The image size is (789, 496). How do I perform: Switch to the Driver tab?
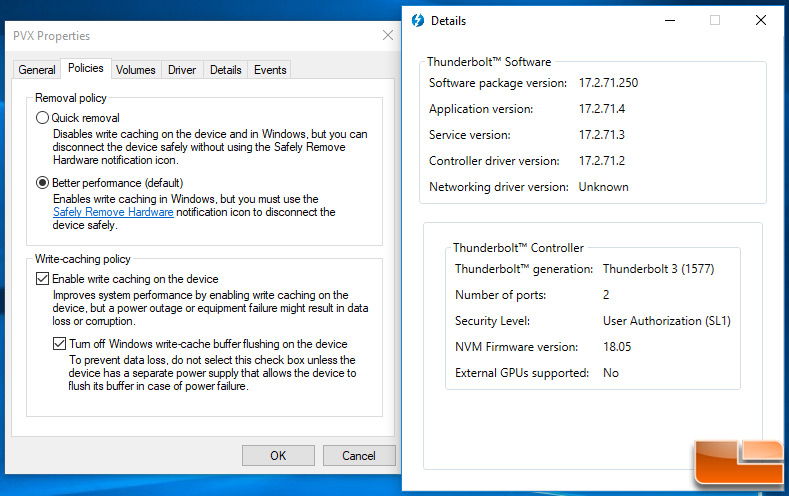(x=182, y=70)
